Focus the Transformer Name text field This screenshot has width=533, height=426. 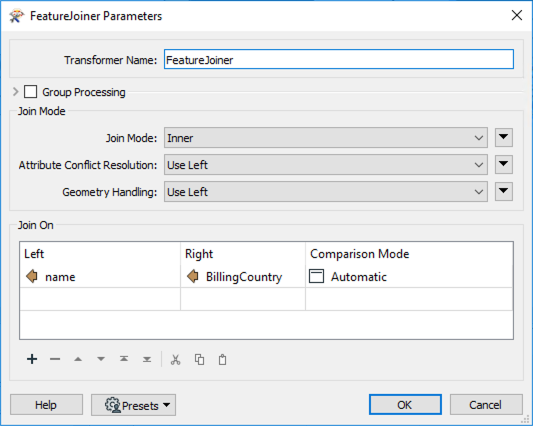339,59
